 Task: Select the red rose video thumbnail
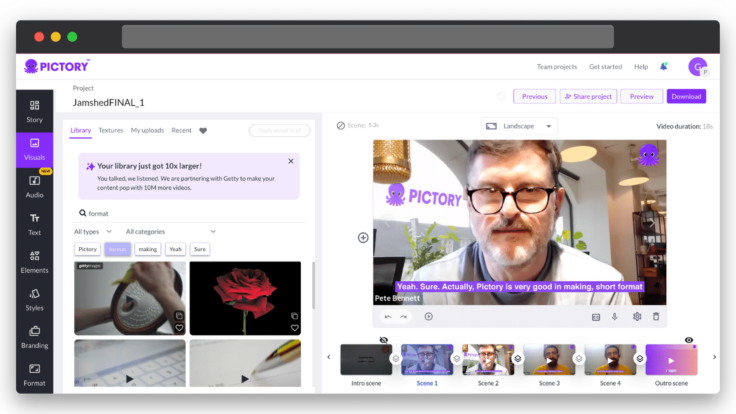pos(245,298)
